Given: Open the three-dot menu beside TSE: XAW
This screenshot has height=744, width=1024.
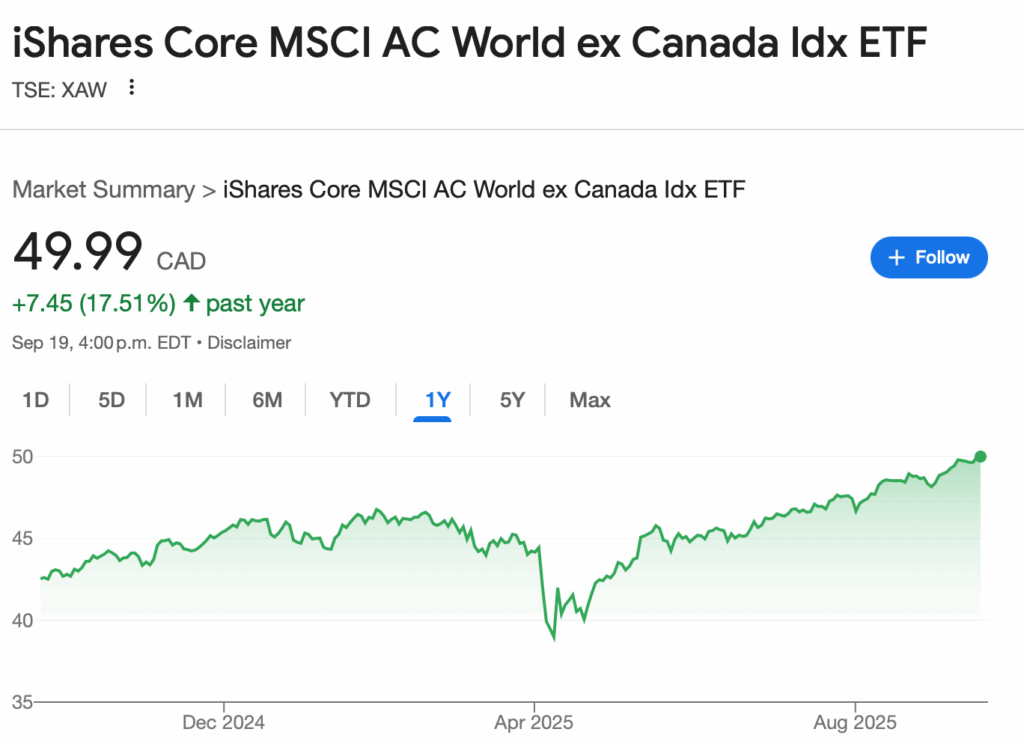Looking at the screenshot, I should pyautogui.click(x=131, y=88).
